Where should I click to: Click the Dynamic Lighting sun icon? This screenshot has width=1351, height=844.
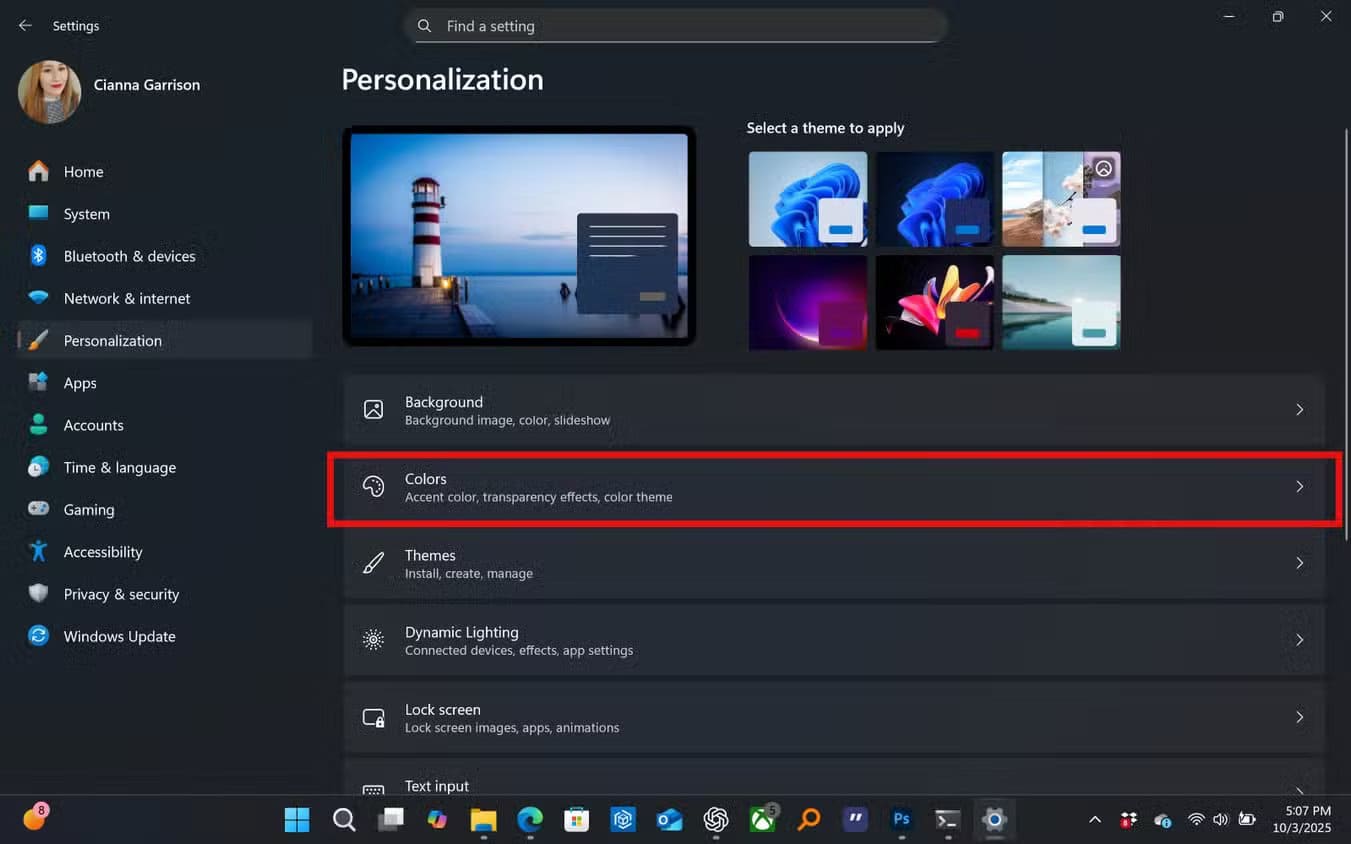(x=373, y=640)
